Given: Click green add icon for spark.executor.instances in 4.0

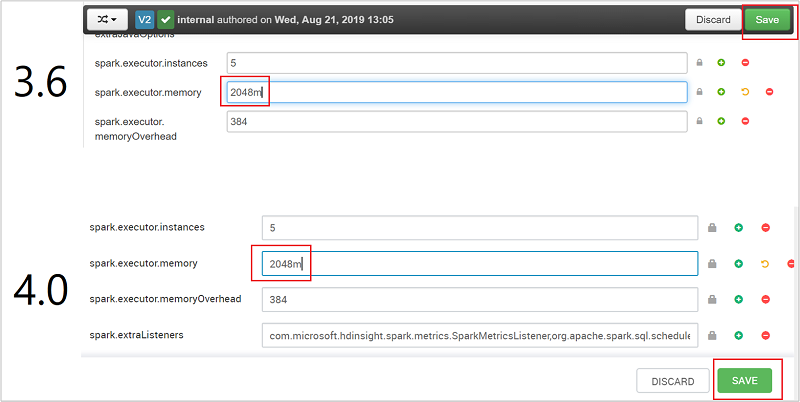Looking at the screenshot, I should click(x=738, y=228).
